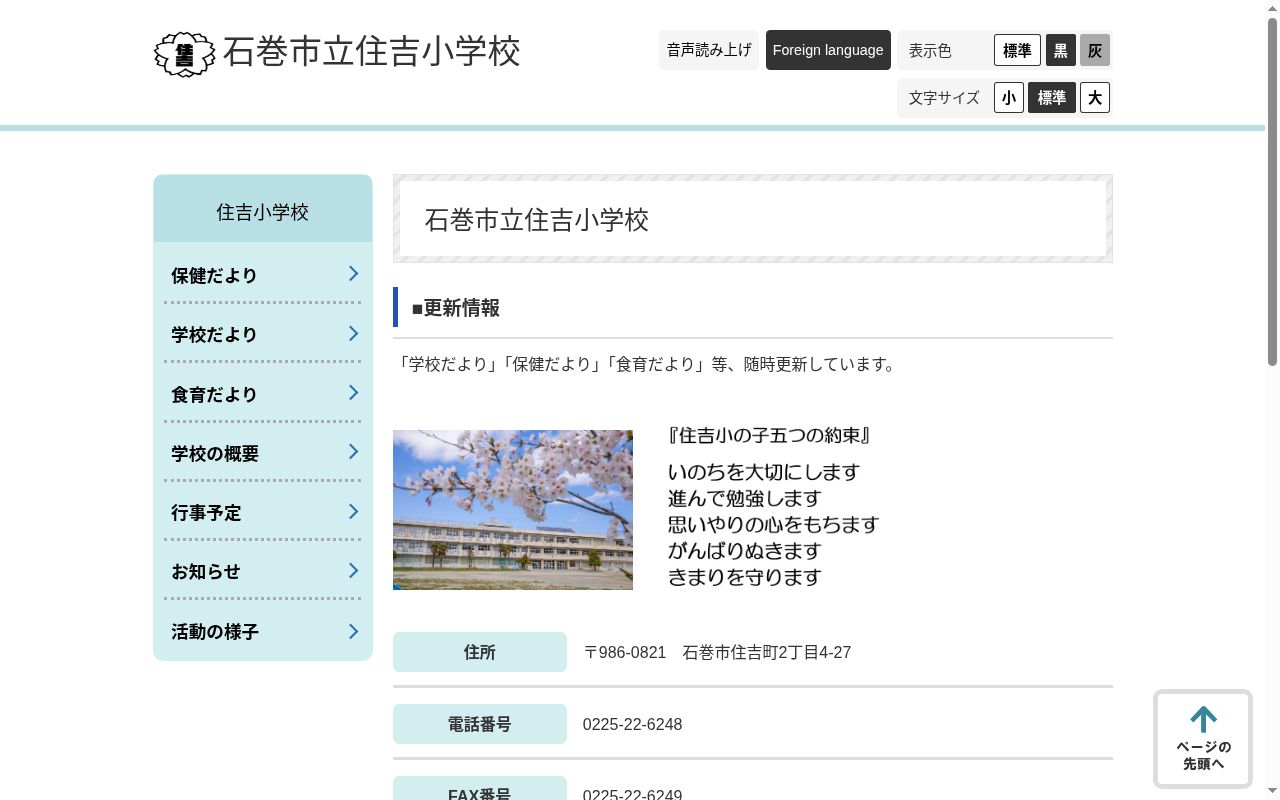1280x800 pixels.
Task: Click the 電話番号 label cell
Action: 480,724
